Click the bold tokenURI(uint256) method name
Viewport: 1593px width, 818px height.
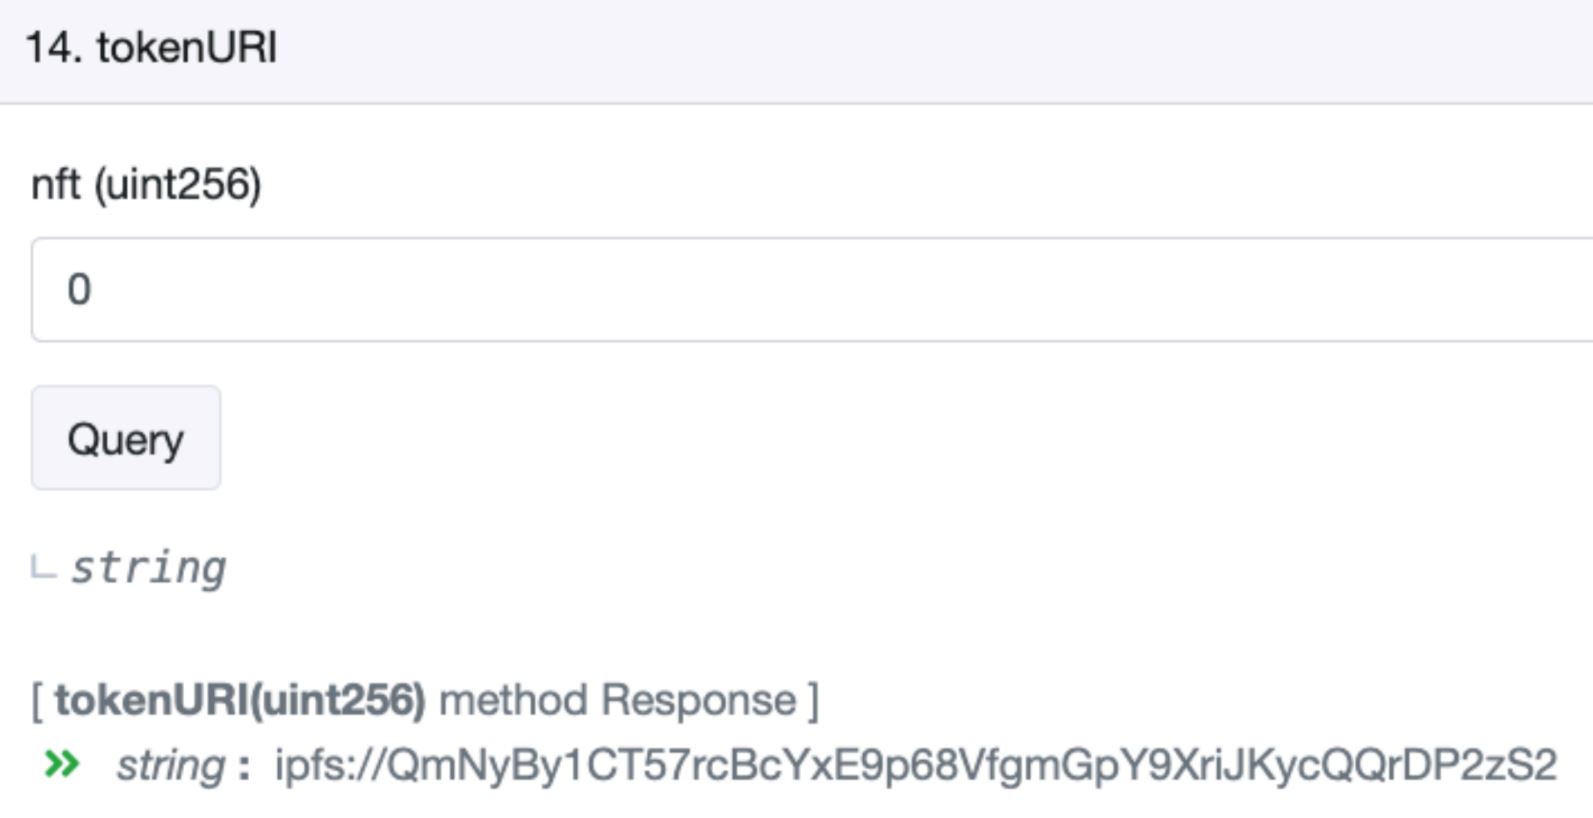click(x=240, y=700)
